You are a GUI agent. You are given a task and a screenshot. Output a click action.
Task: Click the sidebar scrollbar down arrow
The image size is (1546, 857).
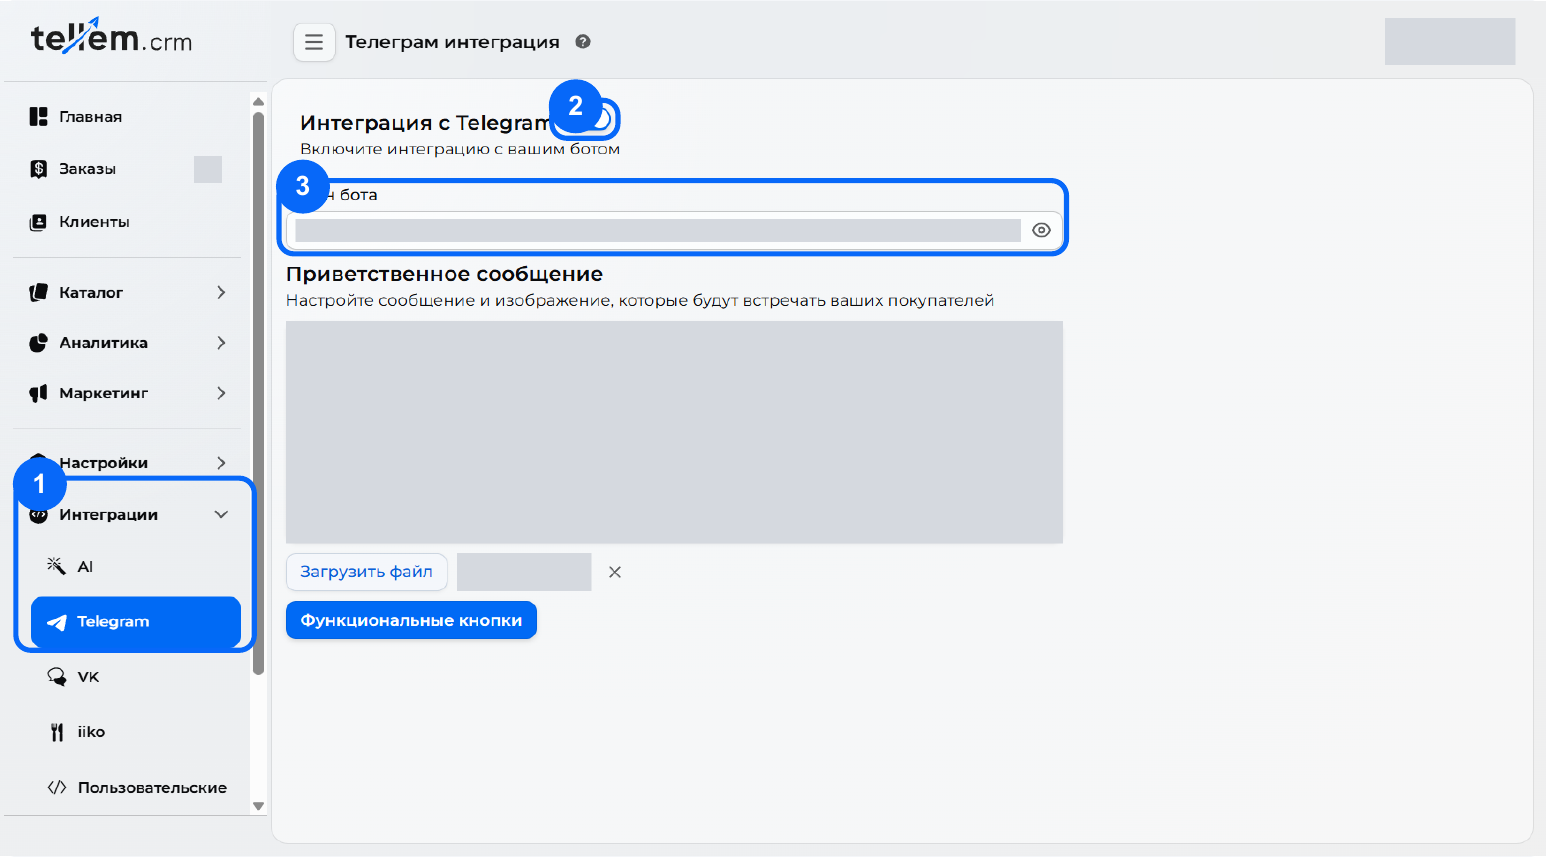[x=258, y=806]
